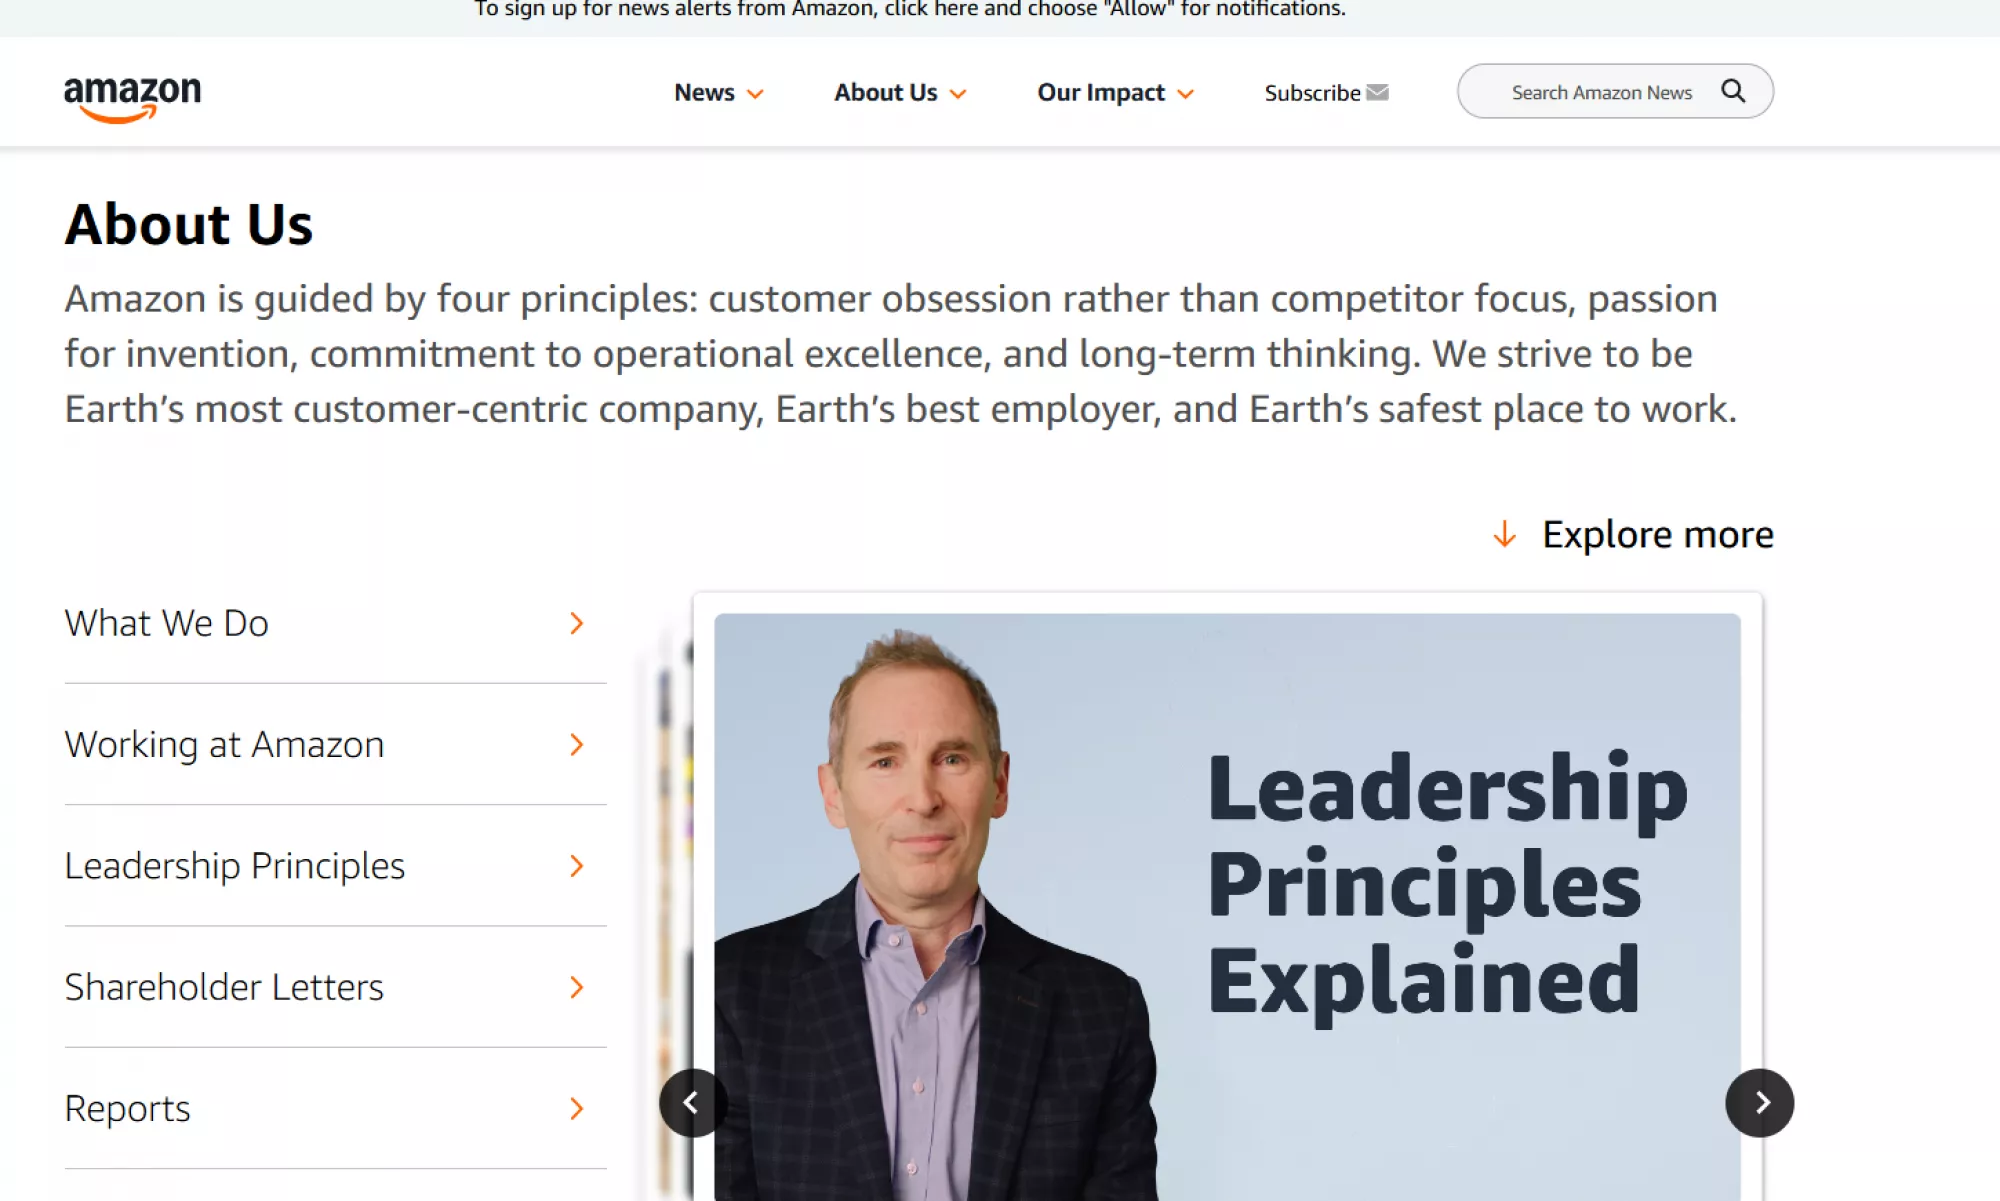Advance to the next carousel slide
This screenshot has width=2000, height=1201.
1759,1103
